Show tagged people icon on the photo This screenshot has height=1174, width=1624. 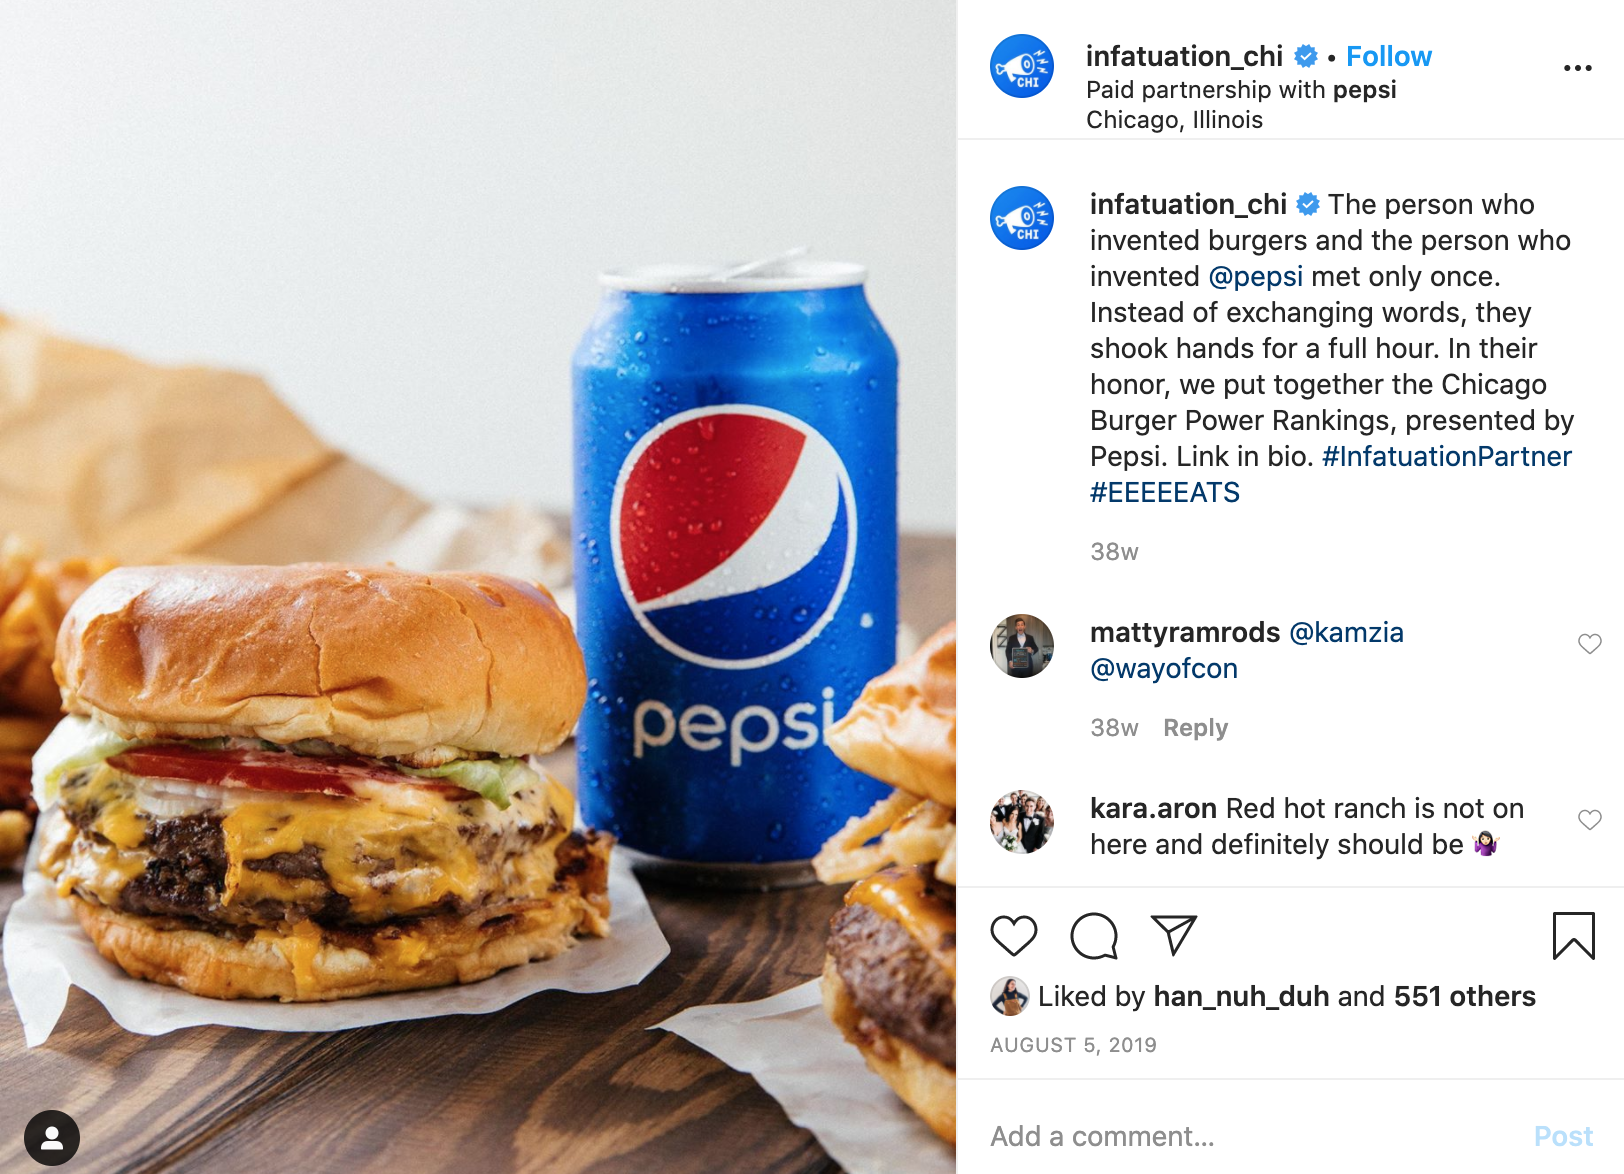(x=52, y=1138)
